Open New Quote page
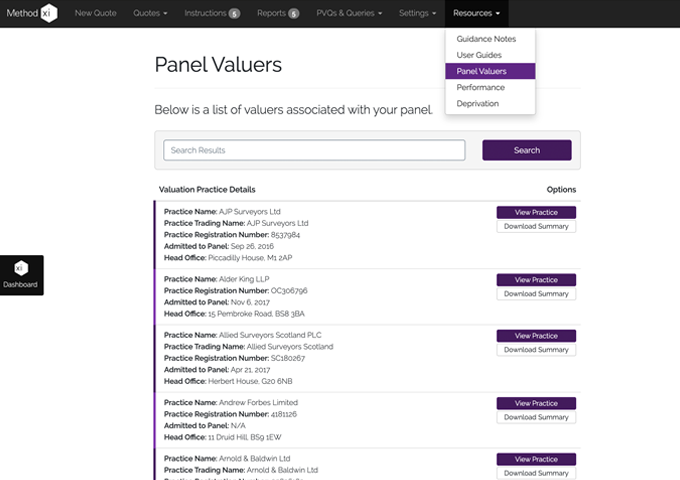Image resolution: width=680 pixels, height=480 pixels. pyautogui.click(x=96, y=14)
